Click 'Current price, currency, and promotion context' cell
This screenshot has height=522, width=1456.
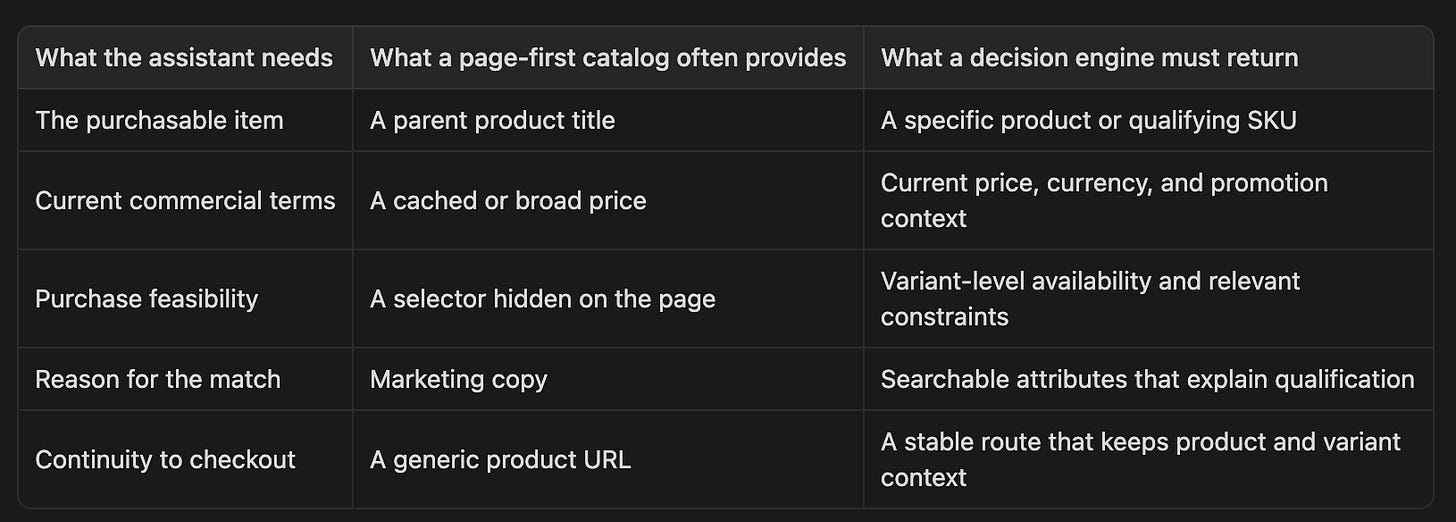pos(1148,200)
